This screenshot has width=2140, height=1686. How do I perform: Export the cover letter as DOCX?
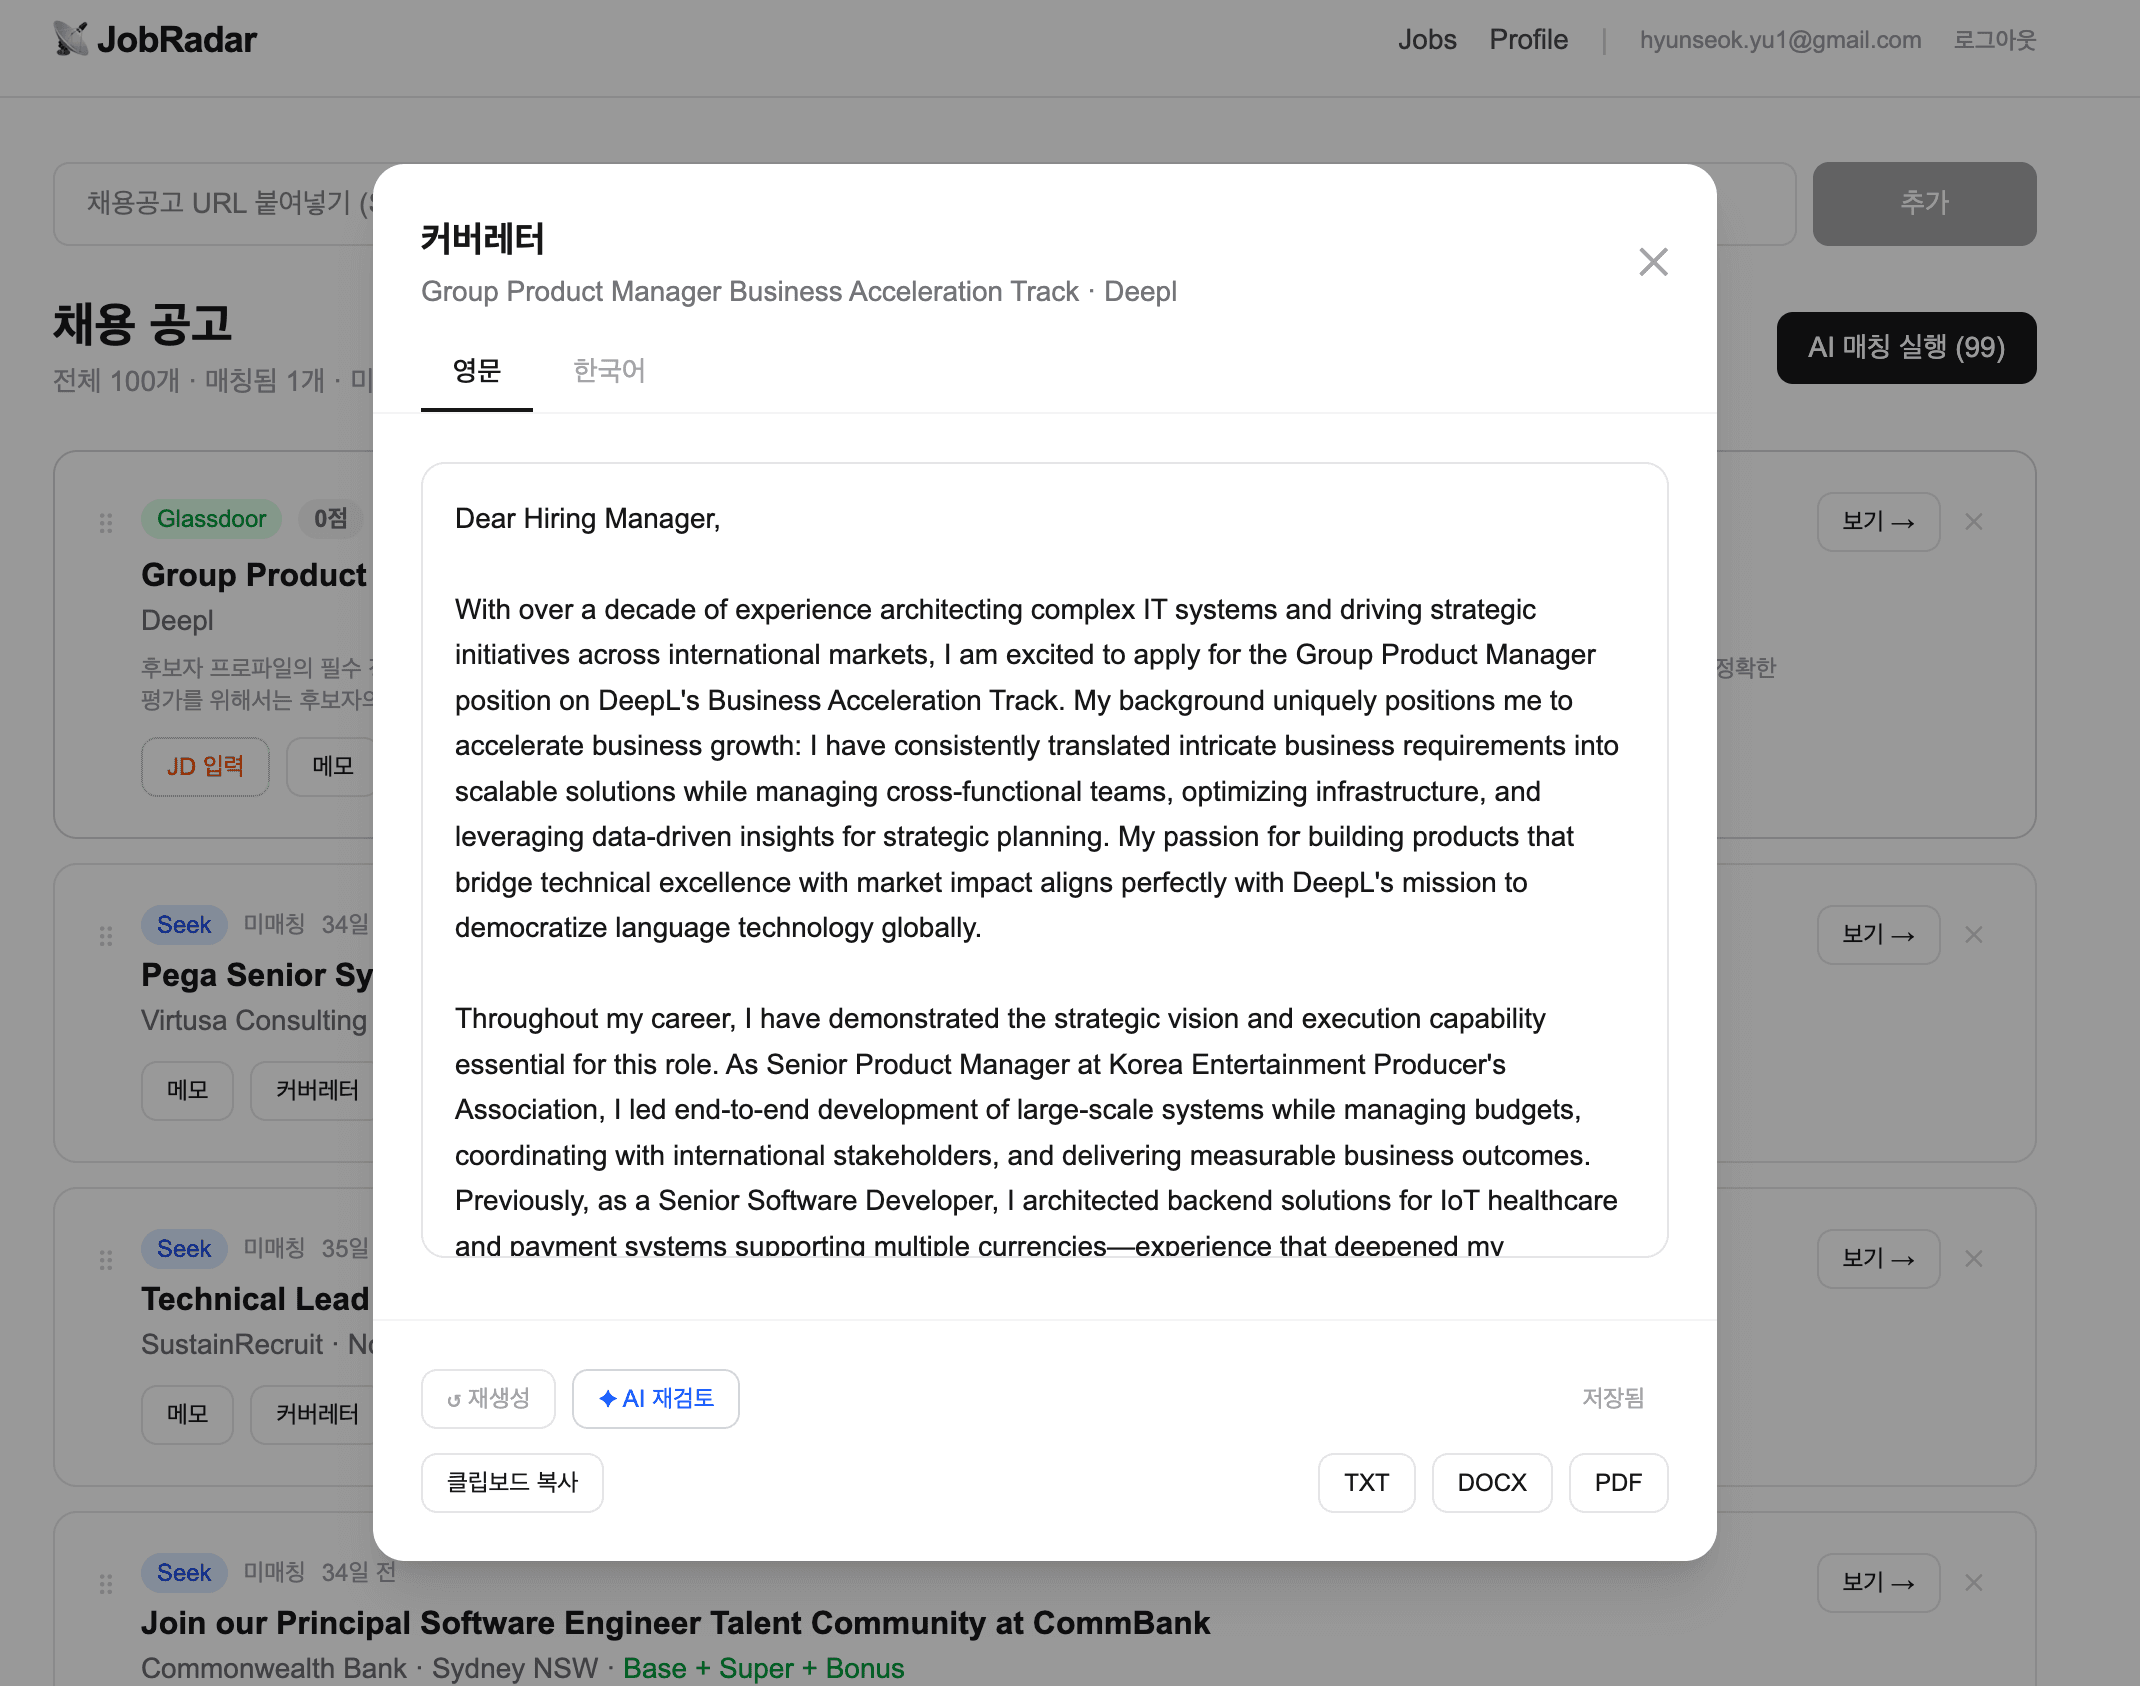pyautogui.click(x=1492, y=1482)
